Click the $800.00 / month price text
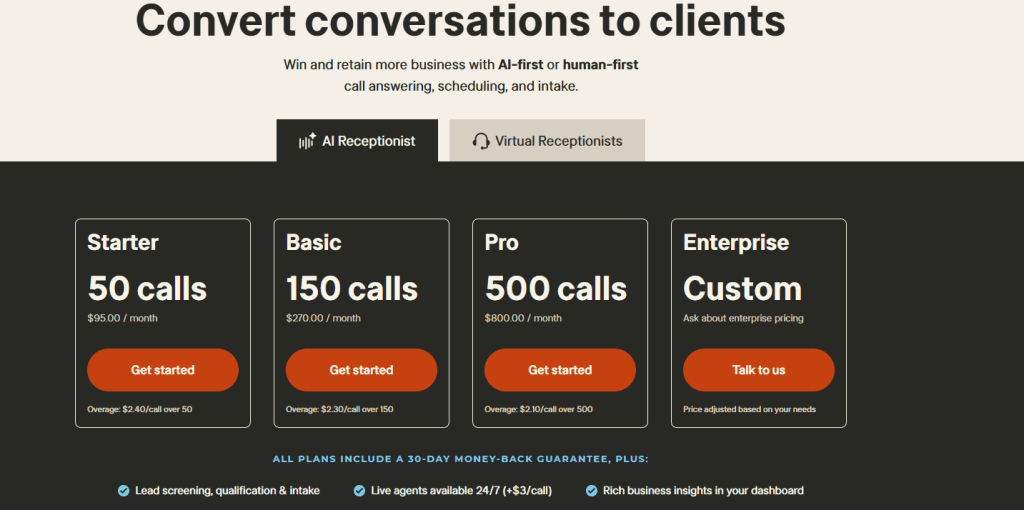Viewport: 1024px width, 510px height. pos(523,318)
